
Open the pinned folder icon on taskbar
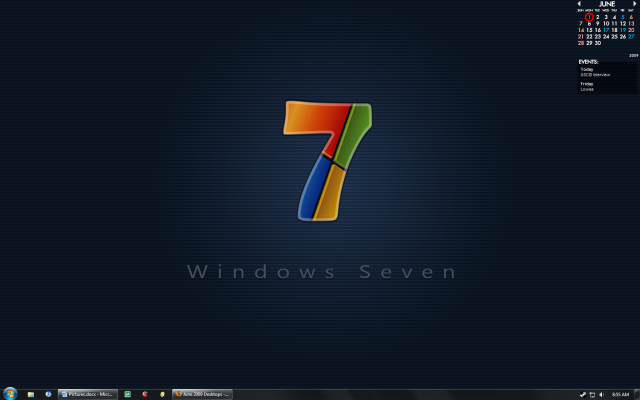[31, 394]
